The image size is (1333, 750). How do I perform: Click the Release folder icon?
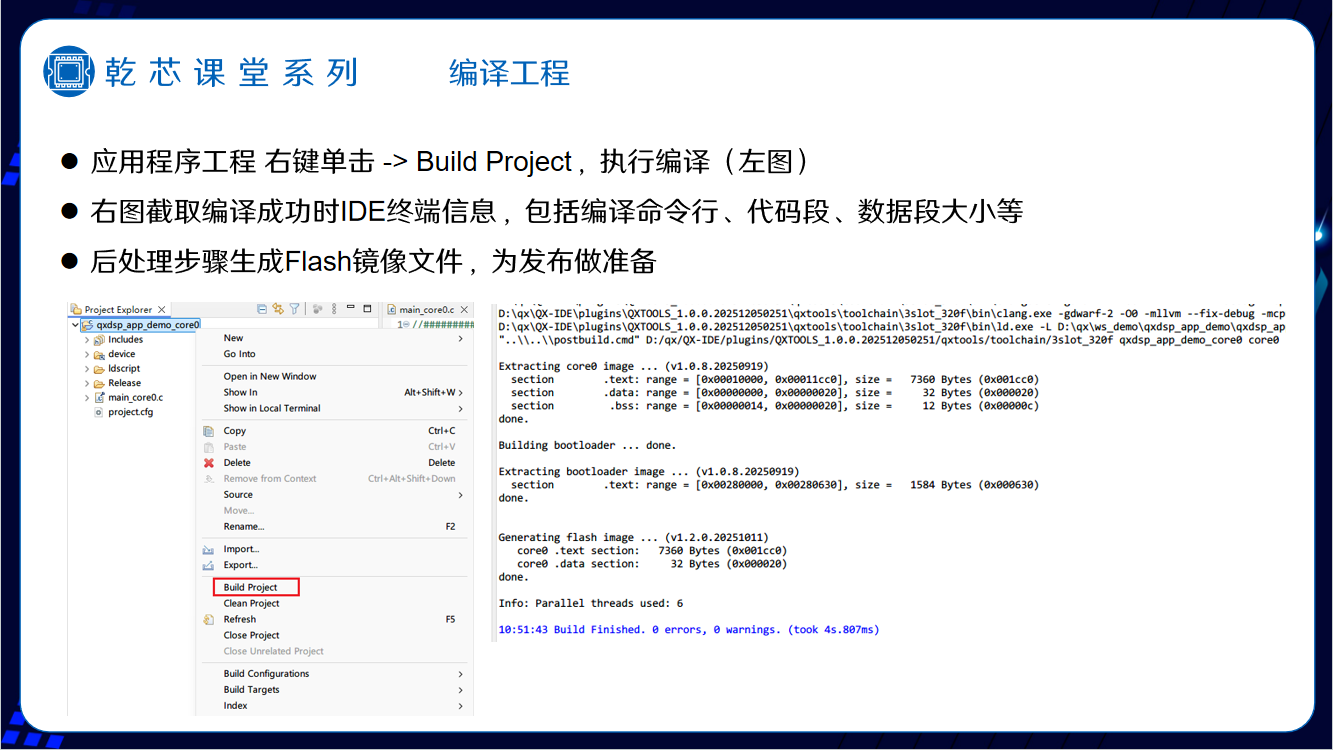[x=99, y=383]
